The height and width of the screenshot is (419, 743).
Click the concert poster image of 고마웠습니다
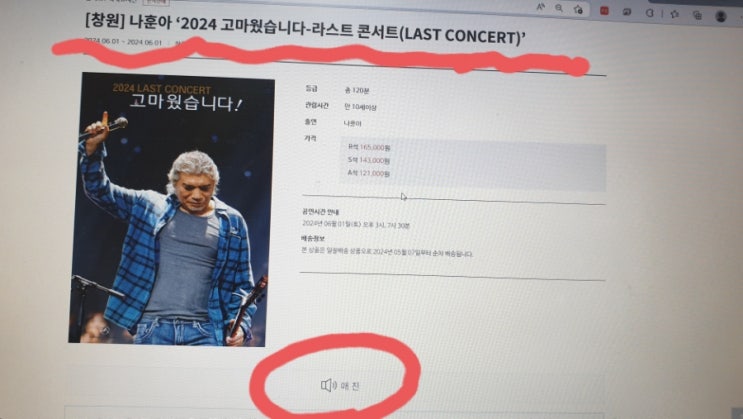pyautogui.click(x=172, y=209)
